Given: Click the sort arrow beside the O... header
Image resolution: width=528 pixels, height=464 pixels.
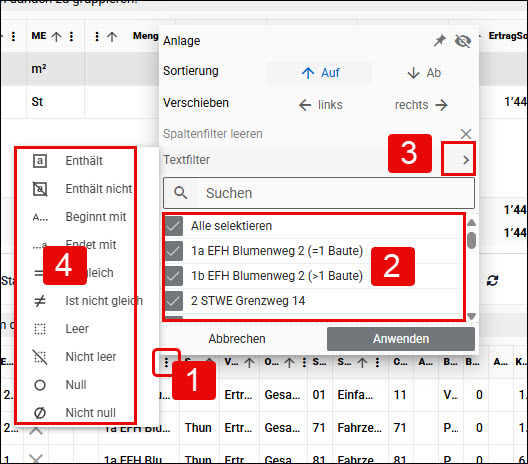Looking at the screenshot, I should pyautogui.click(x=289, y=363).
